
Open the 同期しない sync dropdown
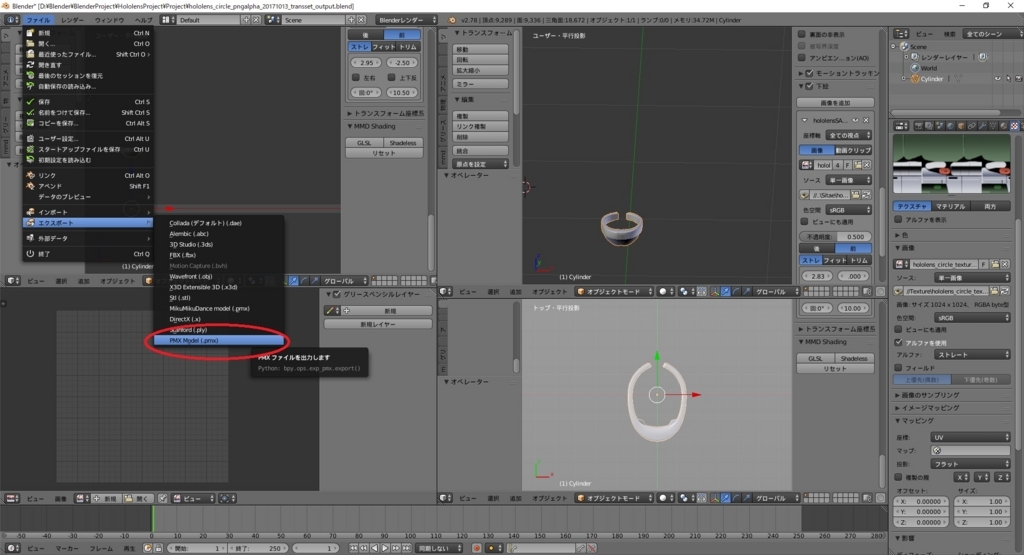pyautogui.click(x=440, y=548)
